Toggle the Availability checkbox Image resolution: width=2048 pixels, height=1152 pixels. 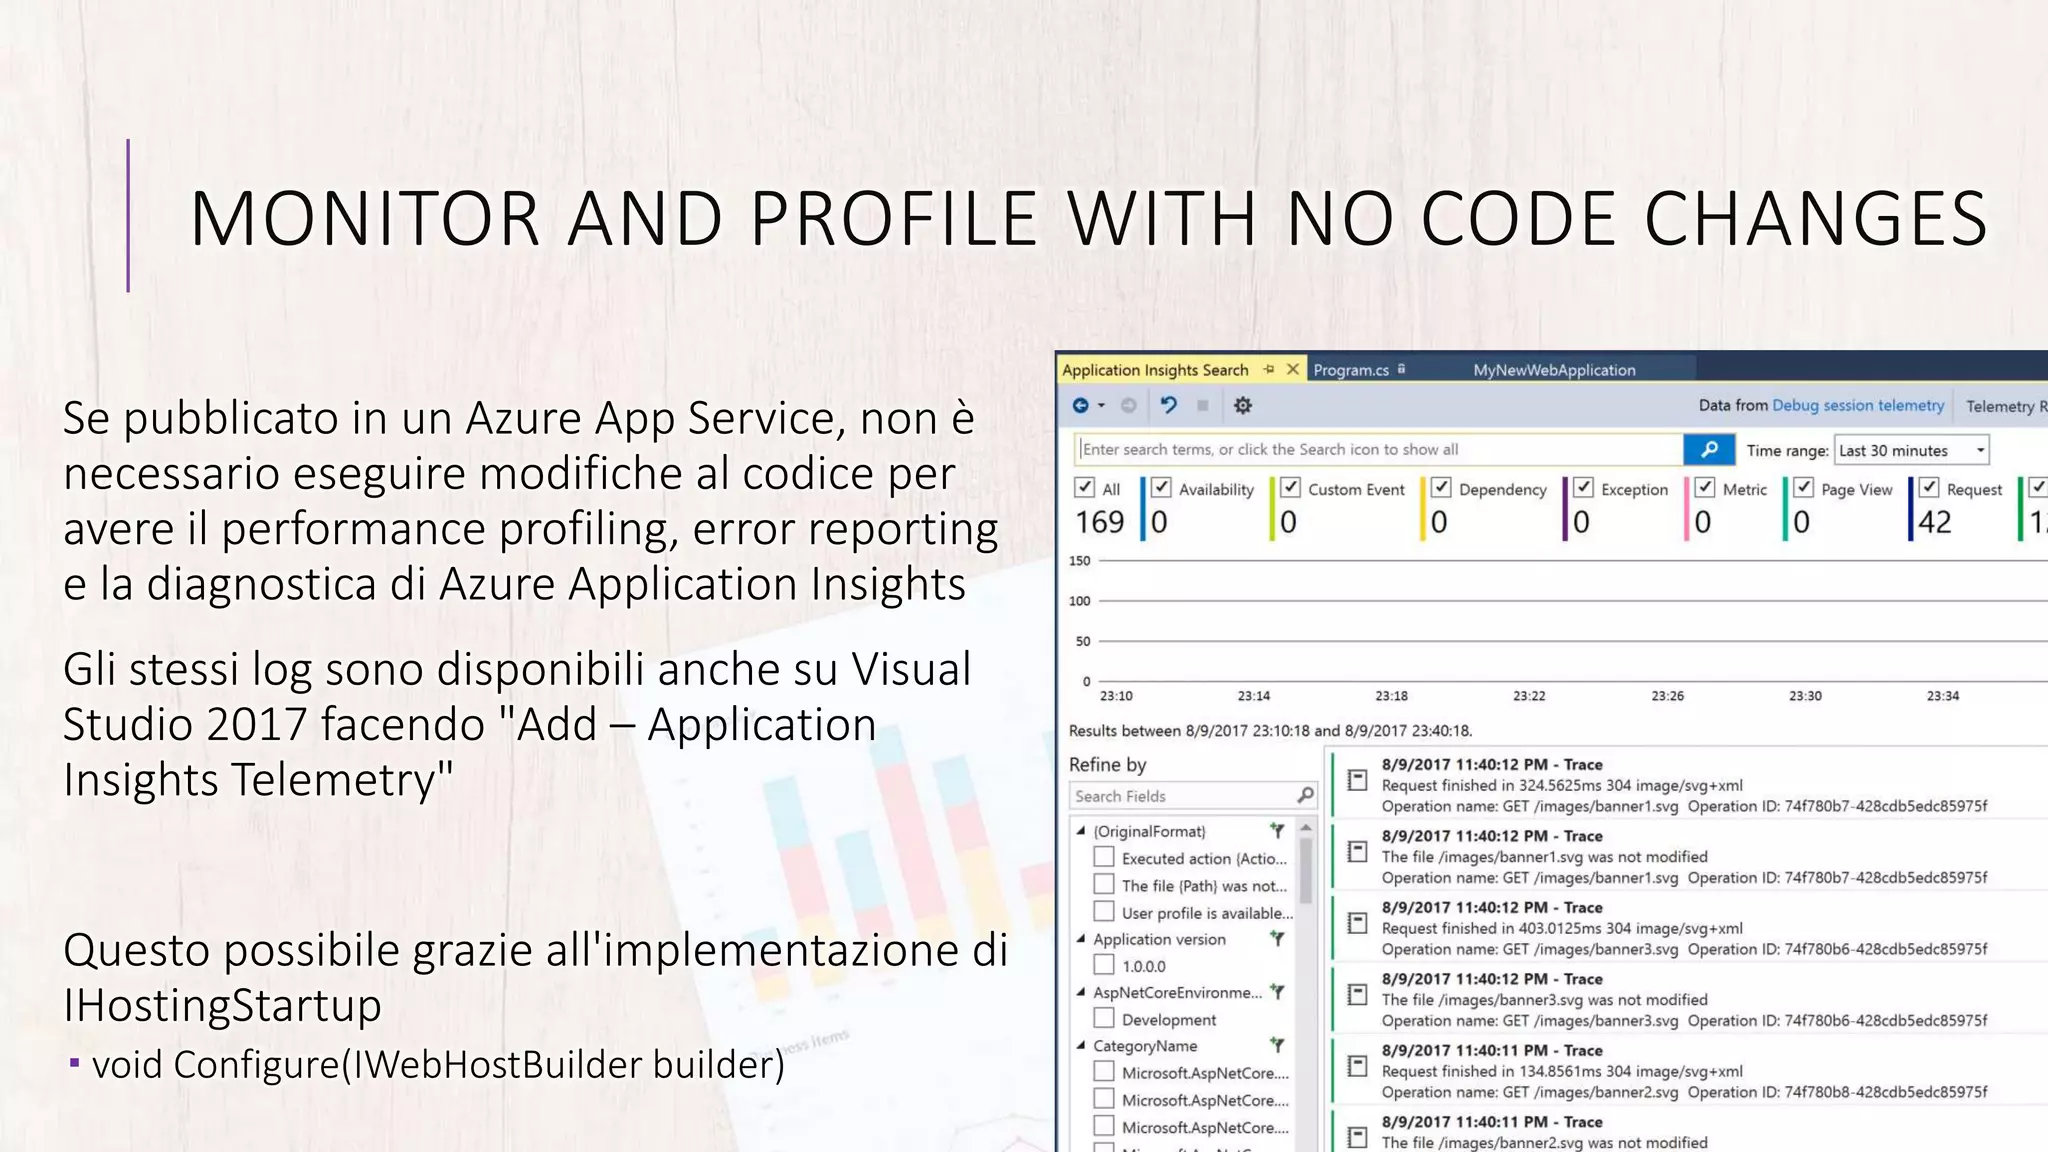(x=1161, y=487)
